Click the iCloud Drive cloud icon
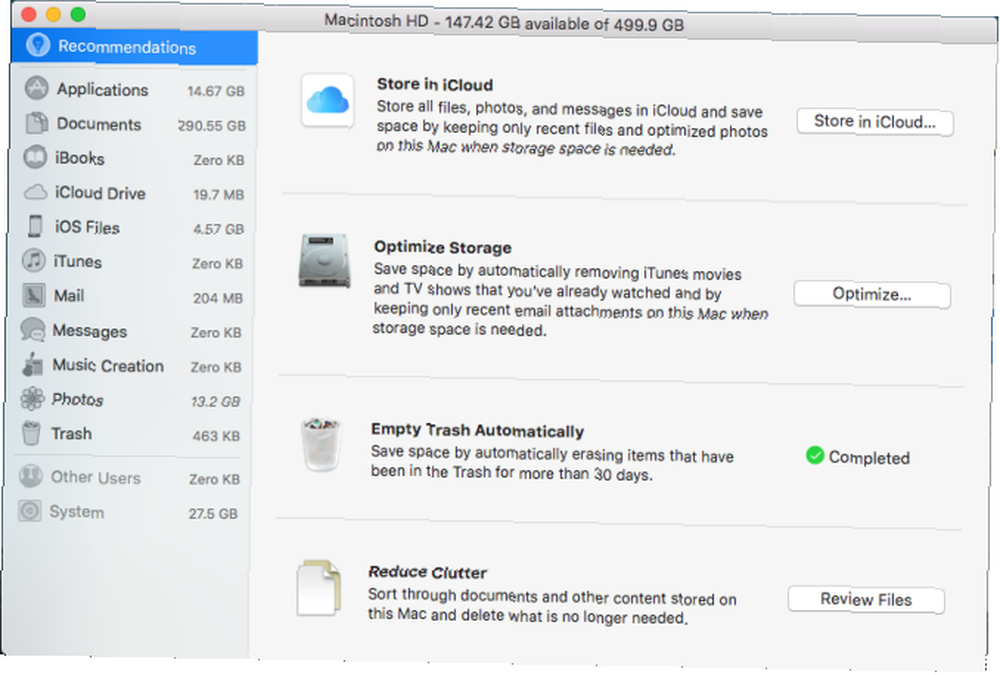The height and width of the screenshot is (675, 1000). (x=35, y=191)
